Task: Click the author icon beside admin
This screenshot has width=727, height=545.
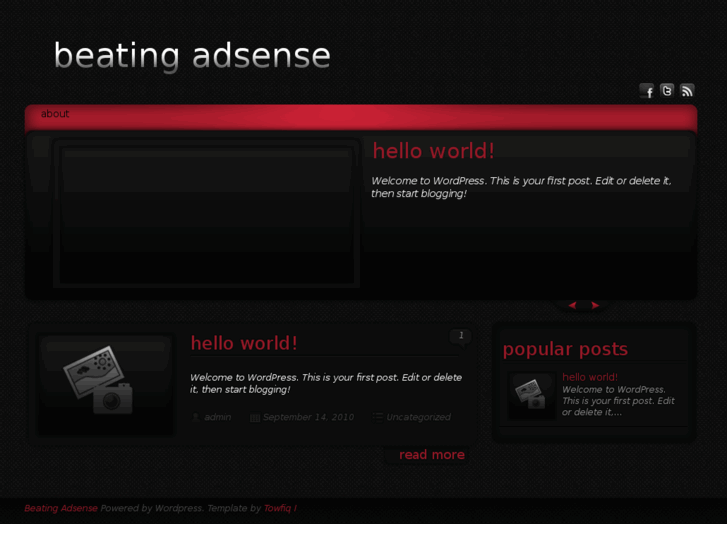Action: tap(196, 417)
